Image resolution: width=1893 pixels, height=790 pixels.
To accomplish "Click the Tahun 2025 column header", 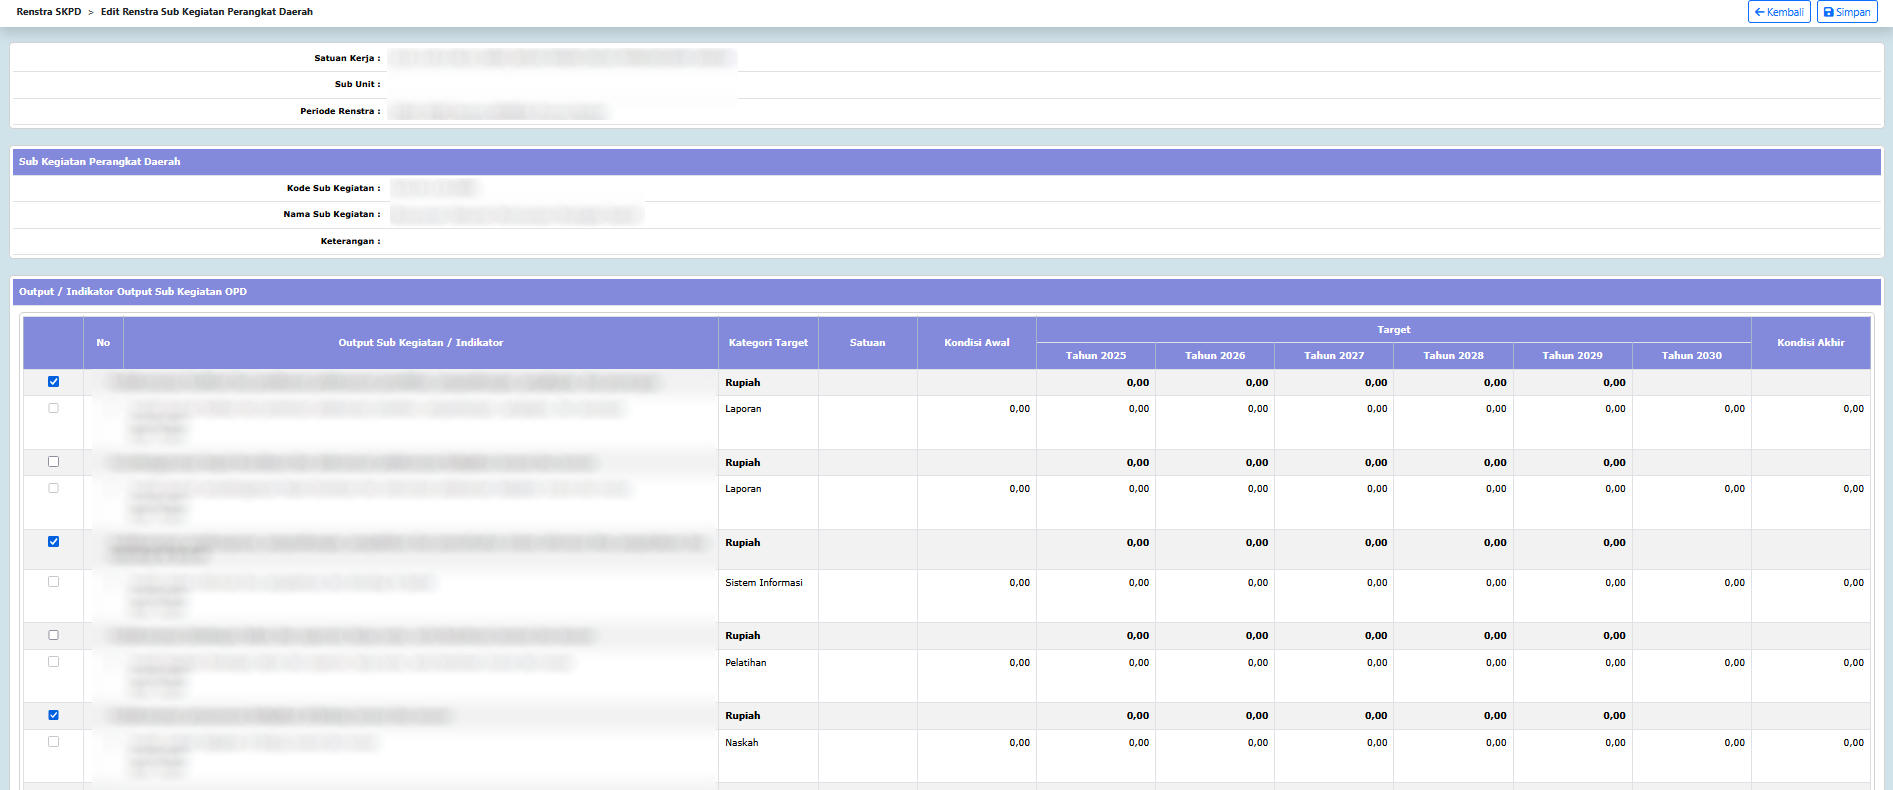I will (x=1096, y=356).
